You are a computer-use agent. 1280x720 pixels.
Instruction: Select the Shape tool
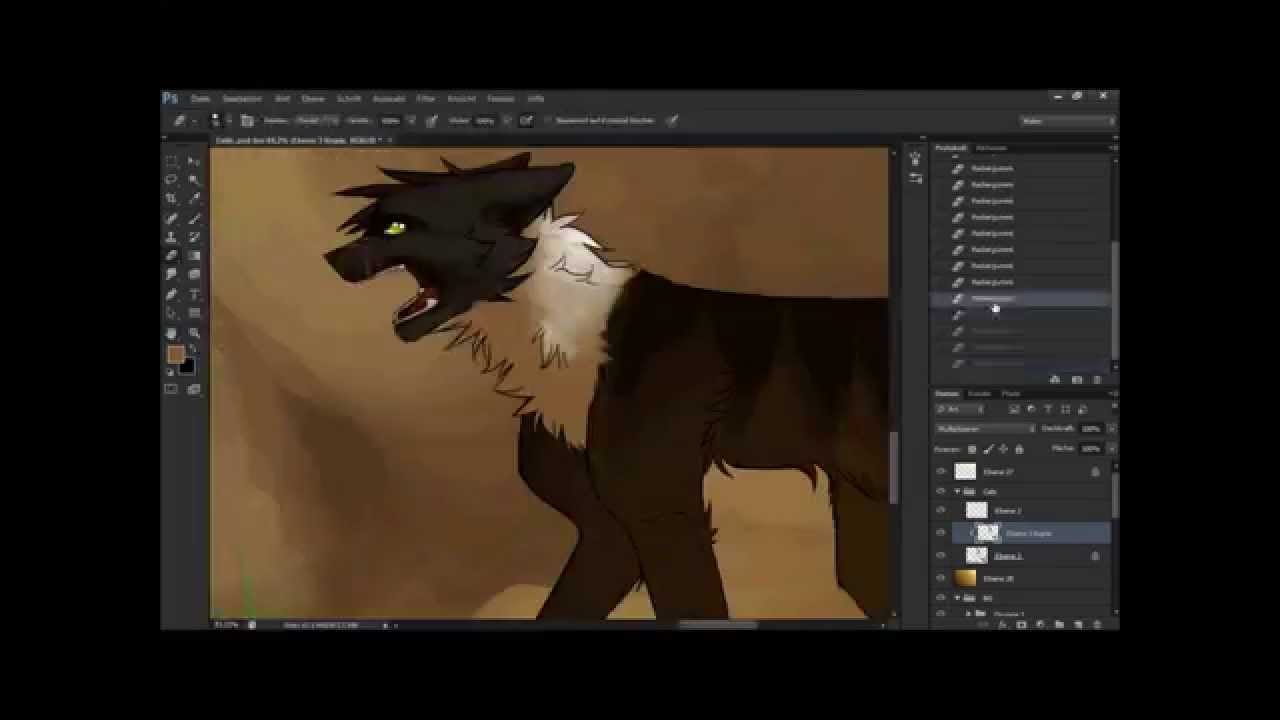(194, 313)
